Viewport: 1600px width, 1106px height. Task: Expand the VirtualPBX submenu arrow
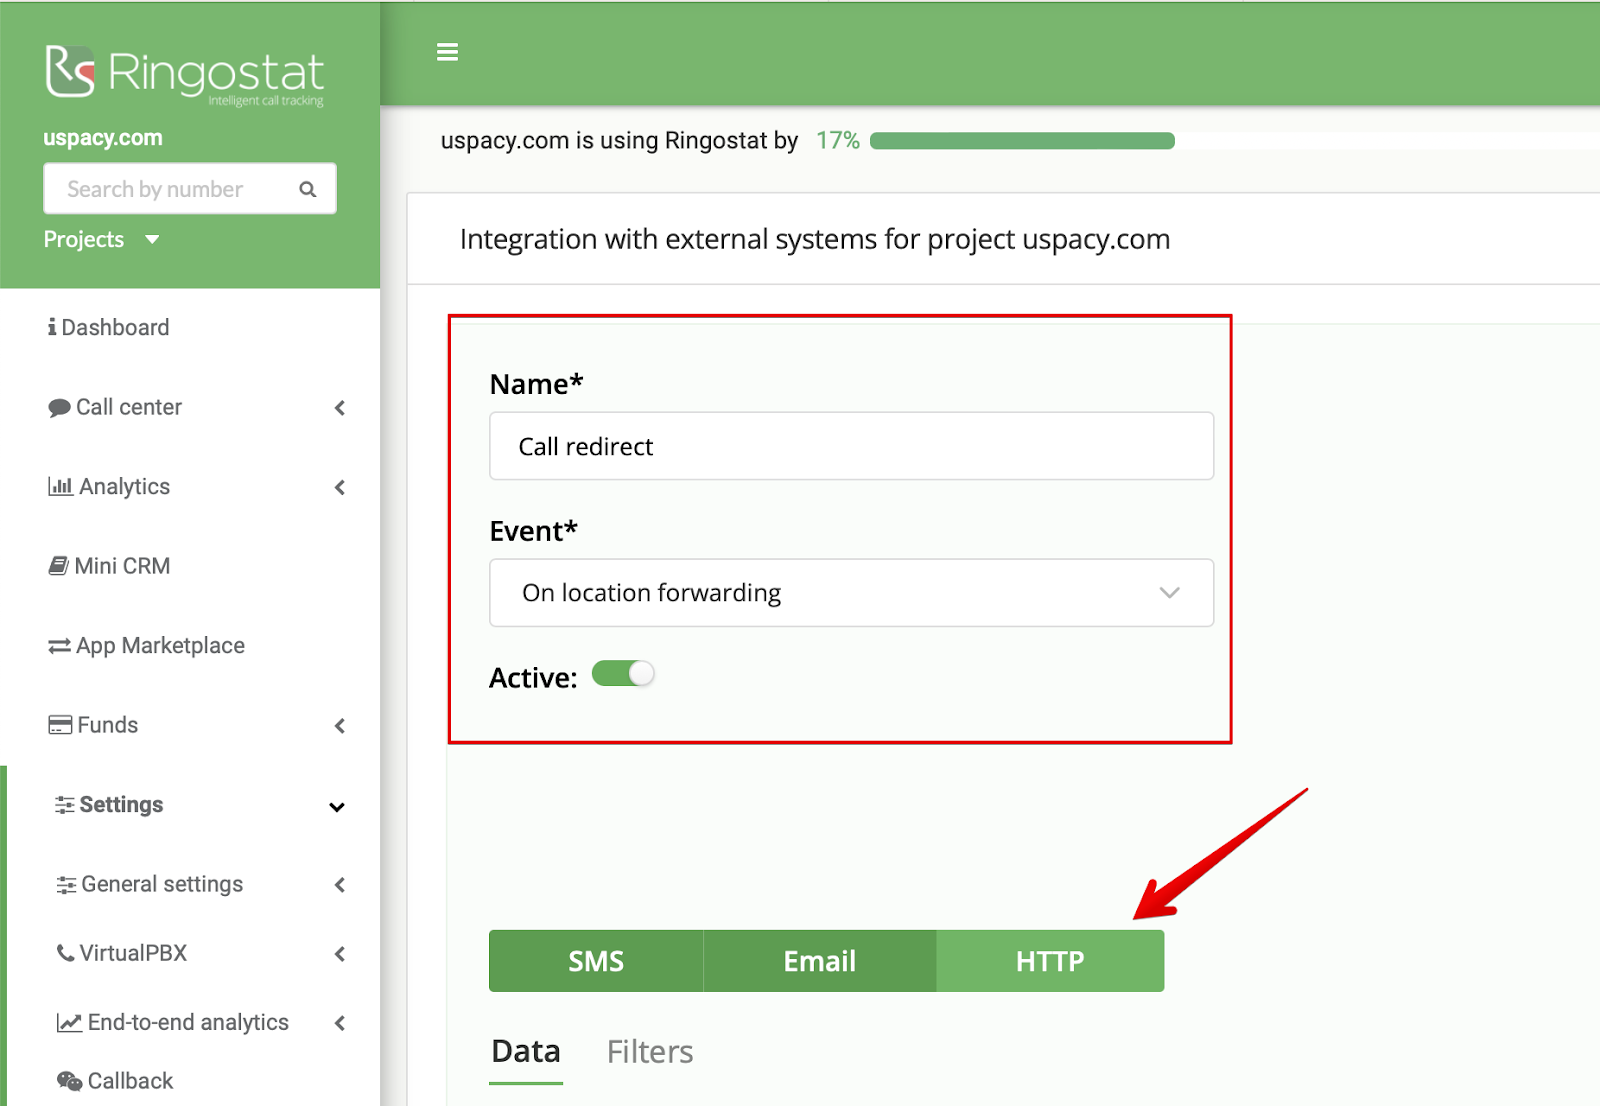tap(340, 954)
